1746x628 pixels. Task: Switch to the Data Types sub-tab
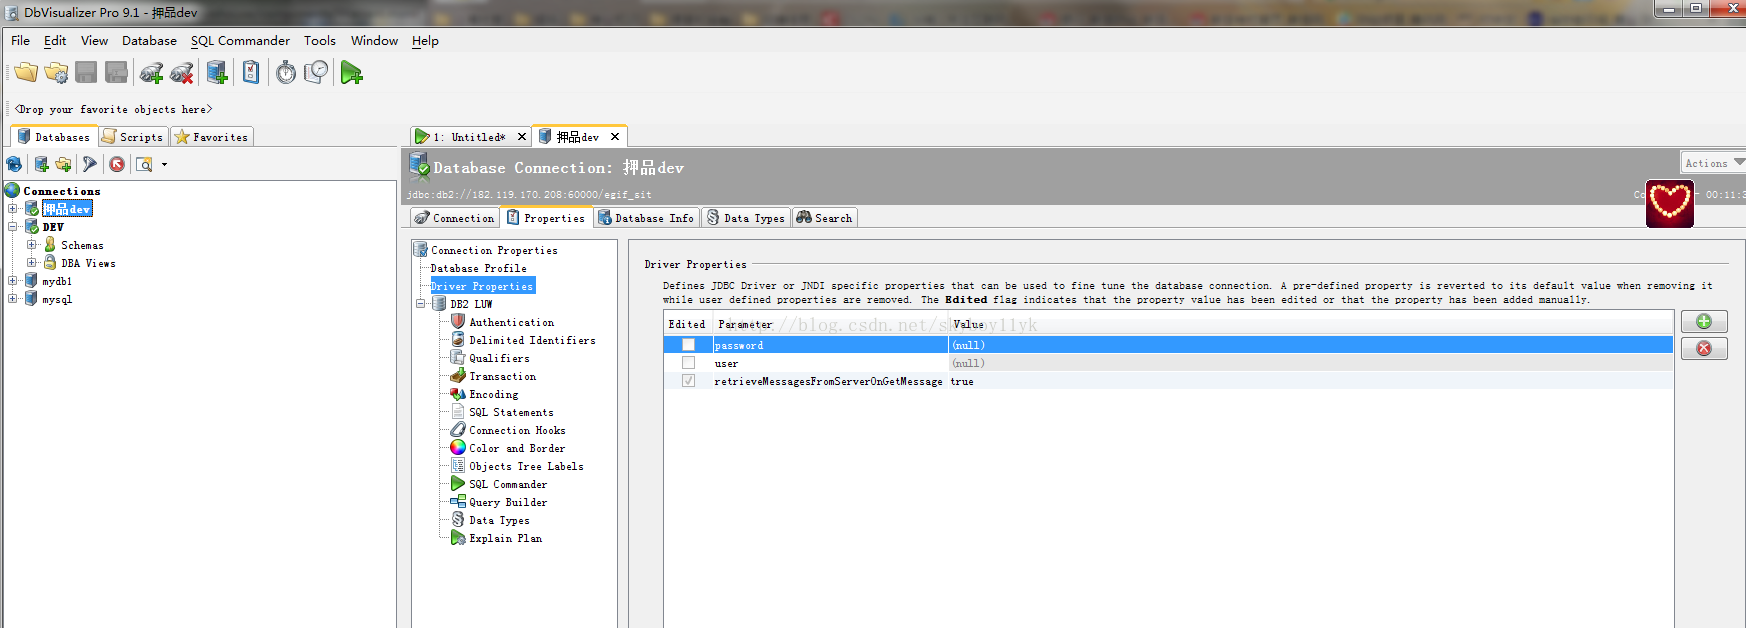(x=746, y=218)
